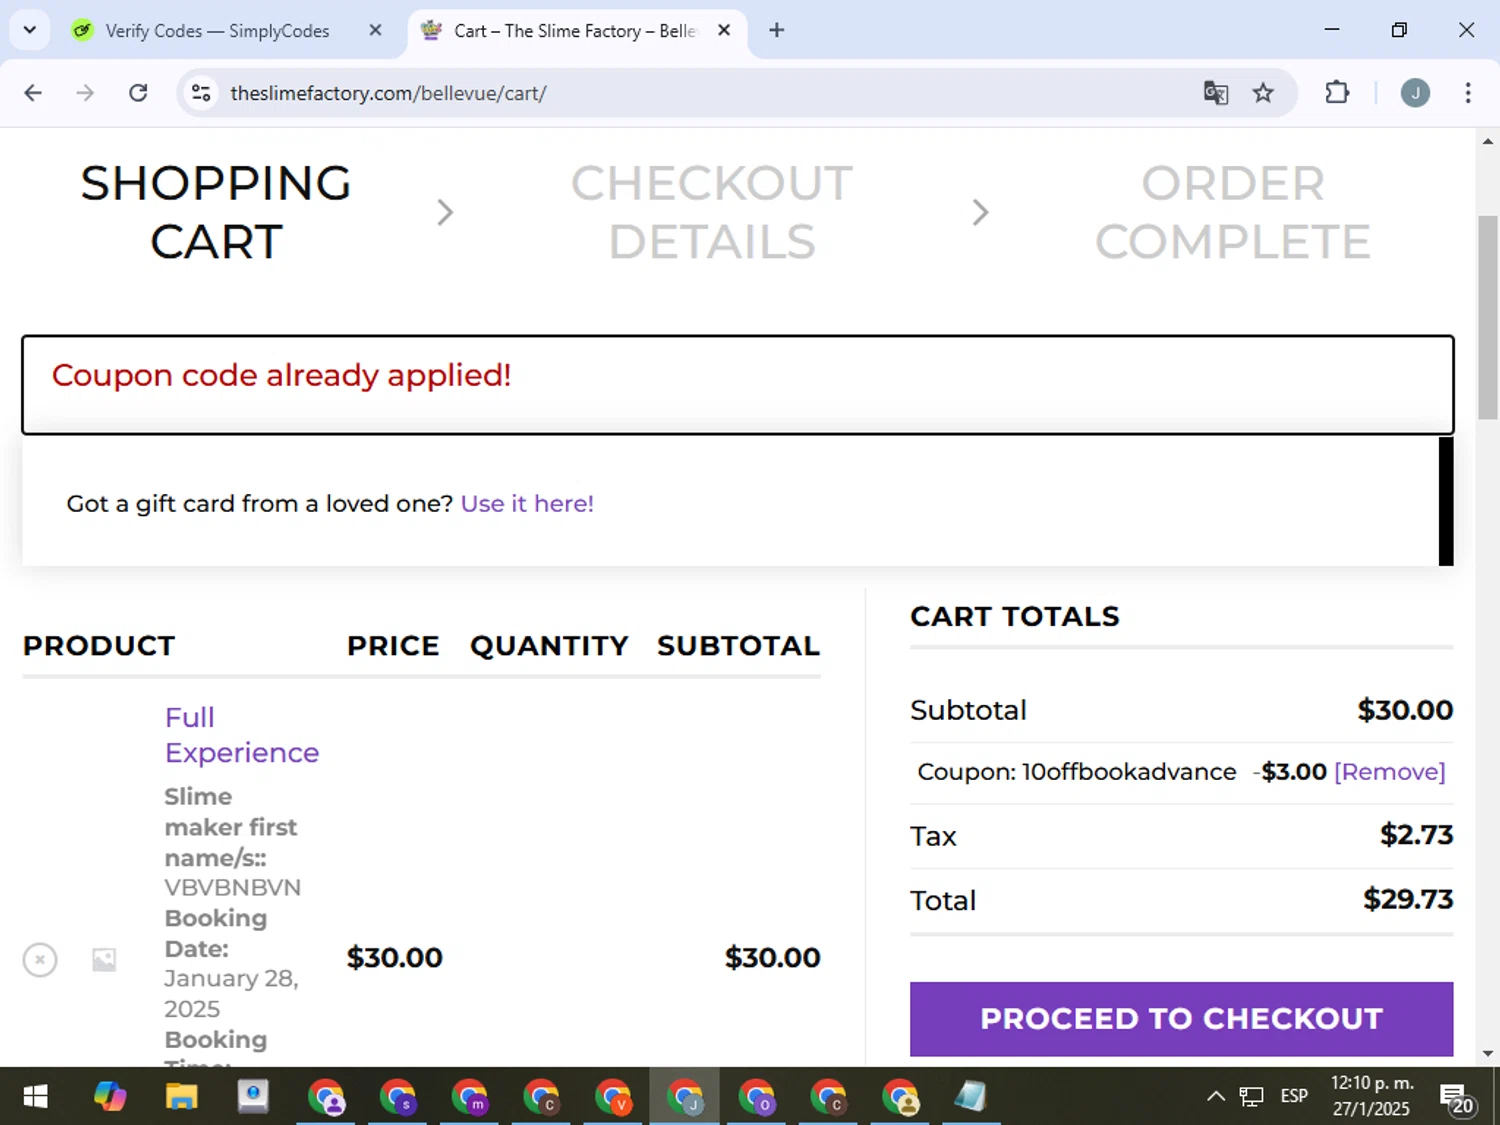The height and width of the screenshot is (1125, 1500).
Task: Open the Extensions puzzle icon
Action: [1337, 93]
